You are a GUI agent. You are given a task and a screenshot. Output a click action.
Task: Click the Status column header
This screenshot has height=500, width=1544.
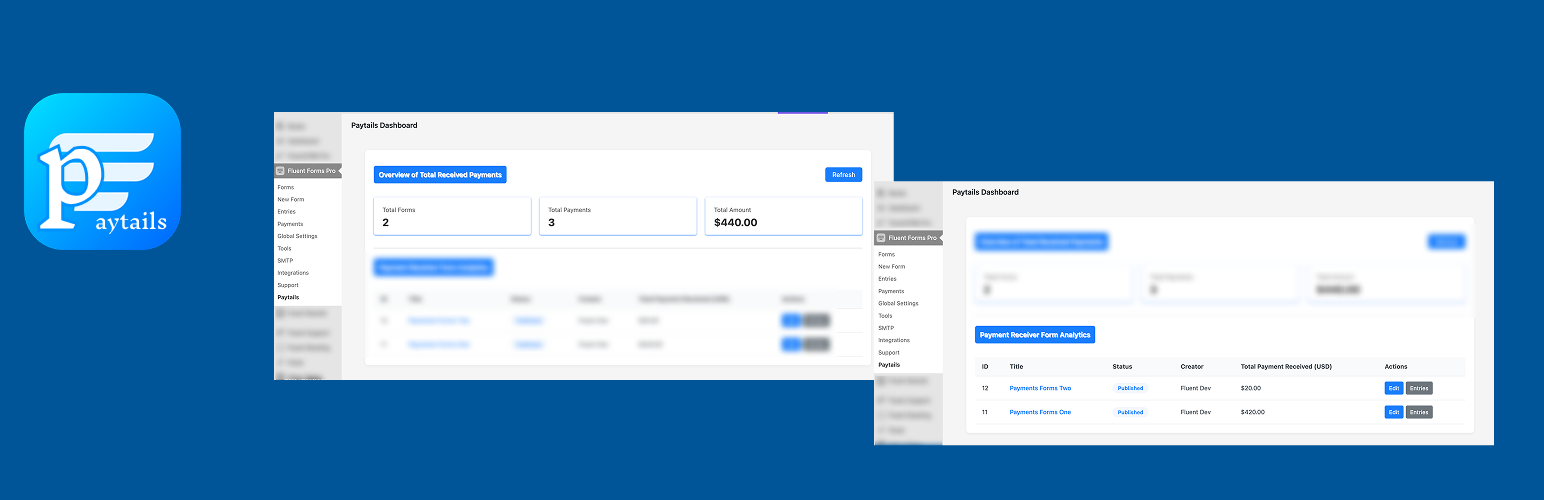1122,367
